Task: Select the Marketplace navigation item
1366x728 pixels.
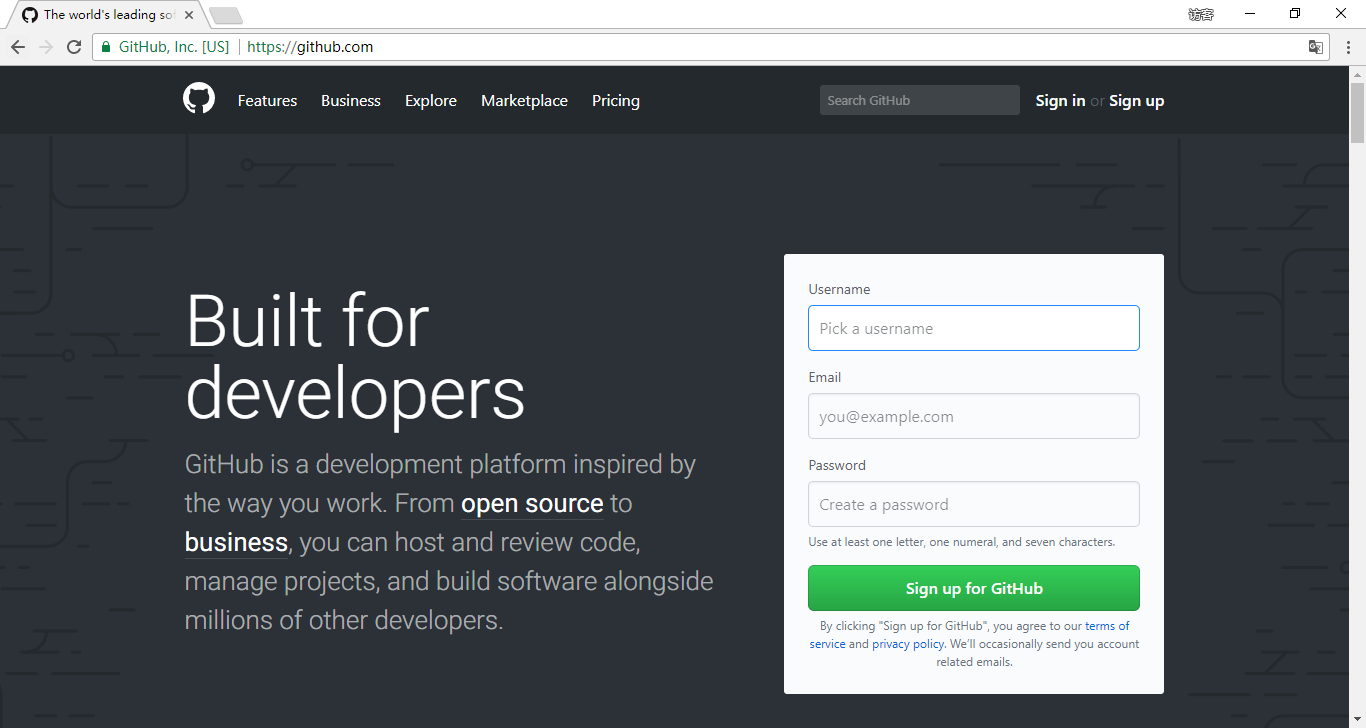Action: [x=524, y=100]
